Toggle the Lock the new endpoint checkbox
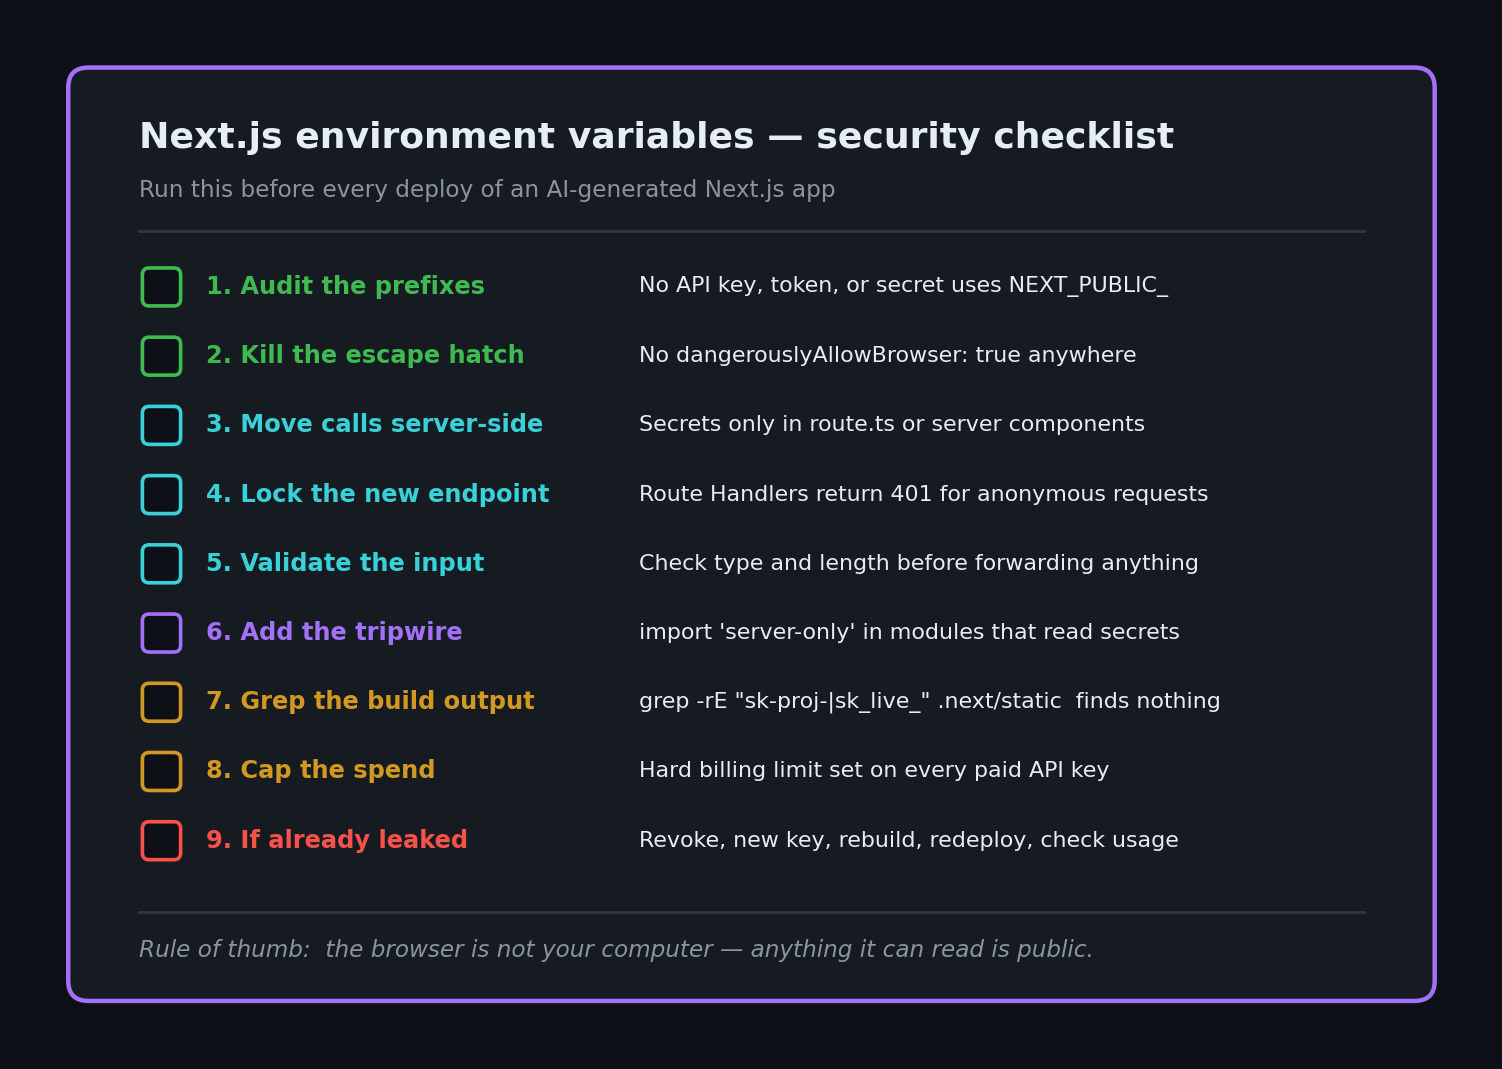 click(161, 495)
